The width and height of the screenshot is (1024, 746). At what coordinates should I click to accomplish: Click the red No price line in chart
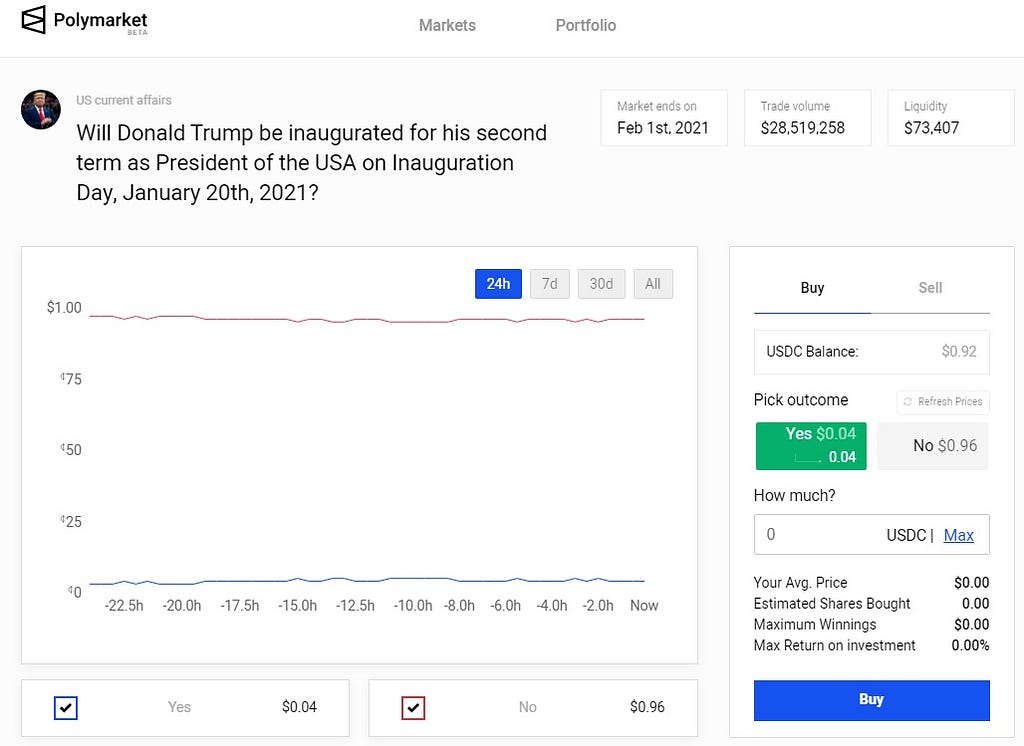366,319
